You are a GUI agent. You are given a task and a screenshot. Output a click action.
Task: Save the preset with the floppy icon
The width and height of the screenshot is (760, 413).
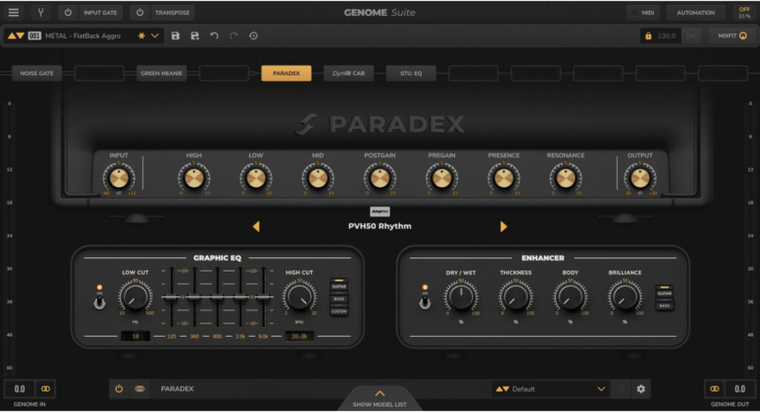pos(175,36)
